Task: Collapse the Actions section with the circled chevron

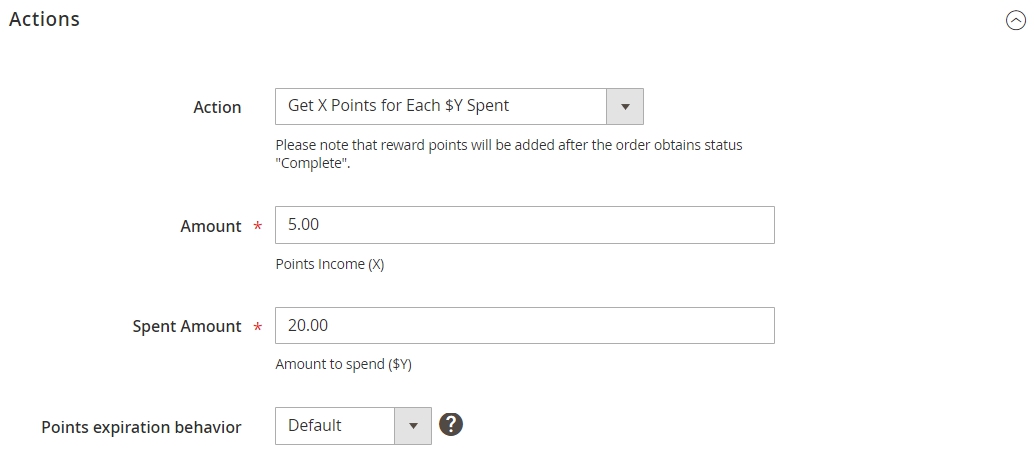Action: pyautogui.click(x=1016, y=20)
